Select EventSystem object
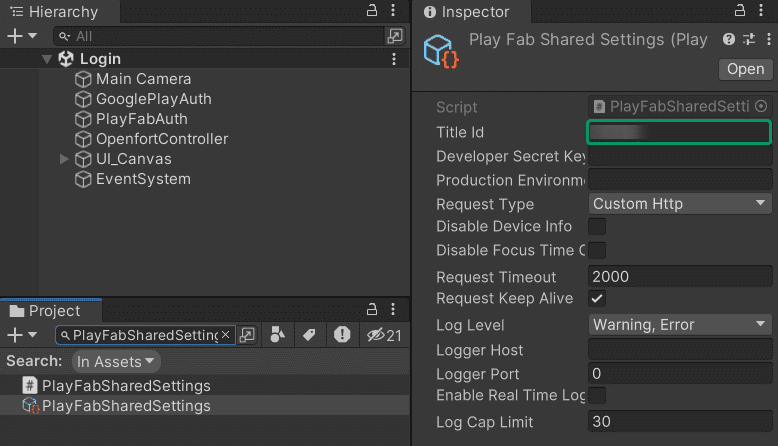The image size is (778, 446). pos(143,179)
